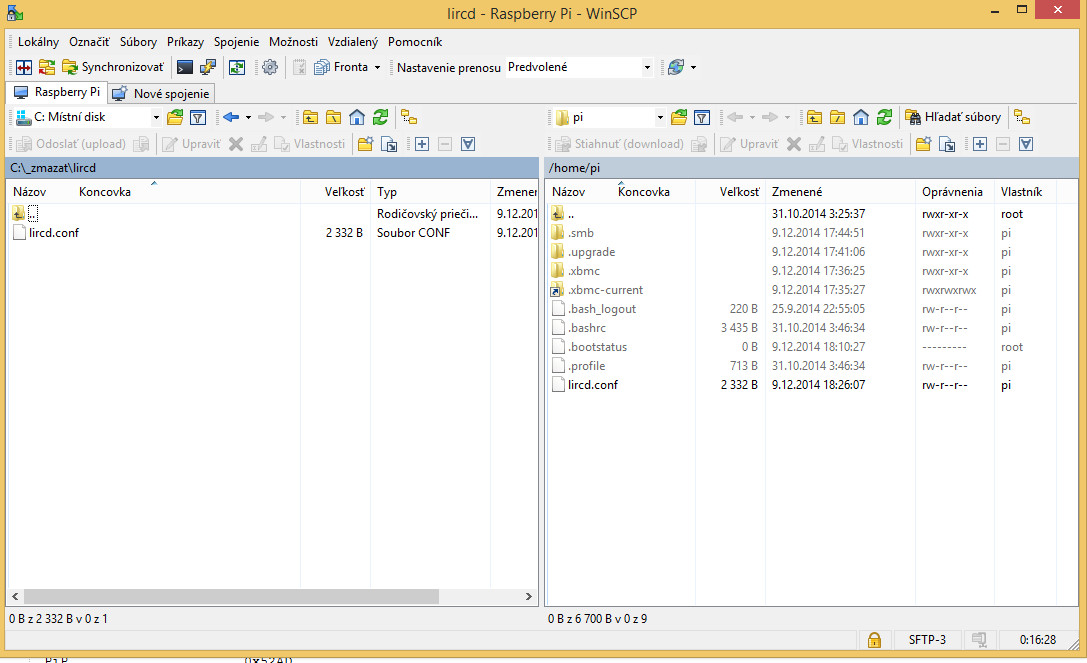This screenshot has width=1087, height=663.
Task: Click the SFTP-3 protocol status
Action: [927, 639]
